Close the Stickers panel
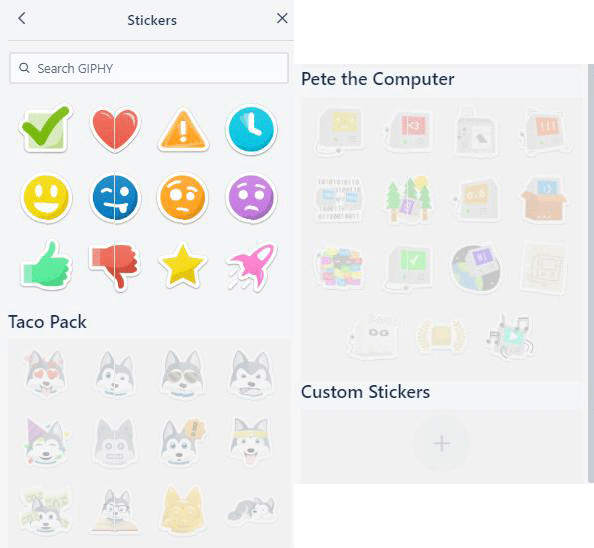Screen dimensions: 594x548 tap(282, 18)
